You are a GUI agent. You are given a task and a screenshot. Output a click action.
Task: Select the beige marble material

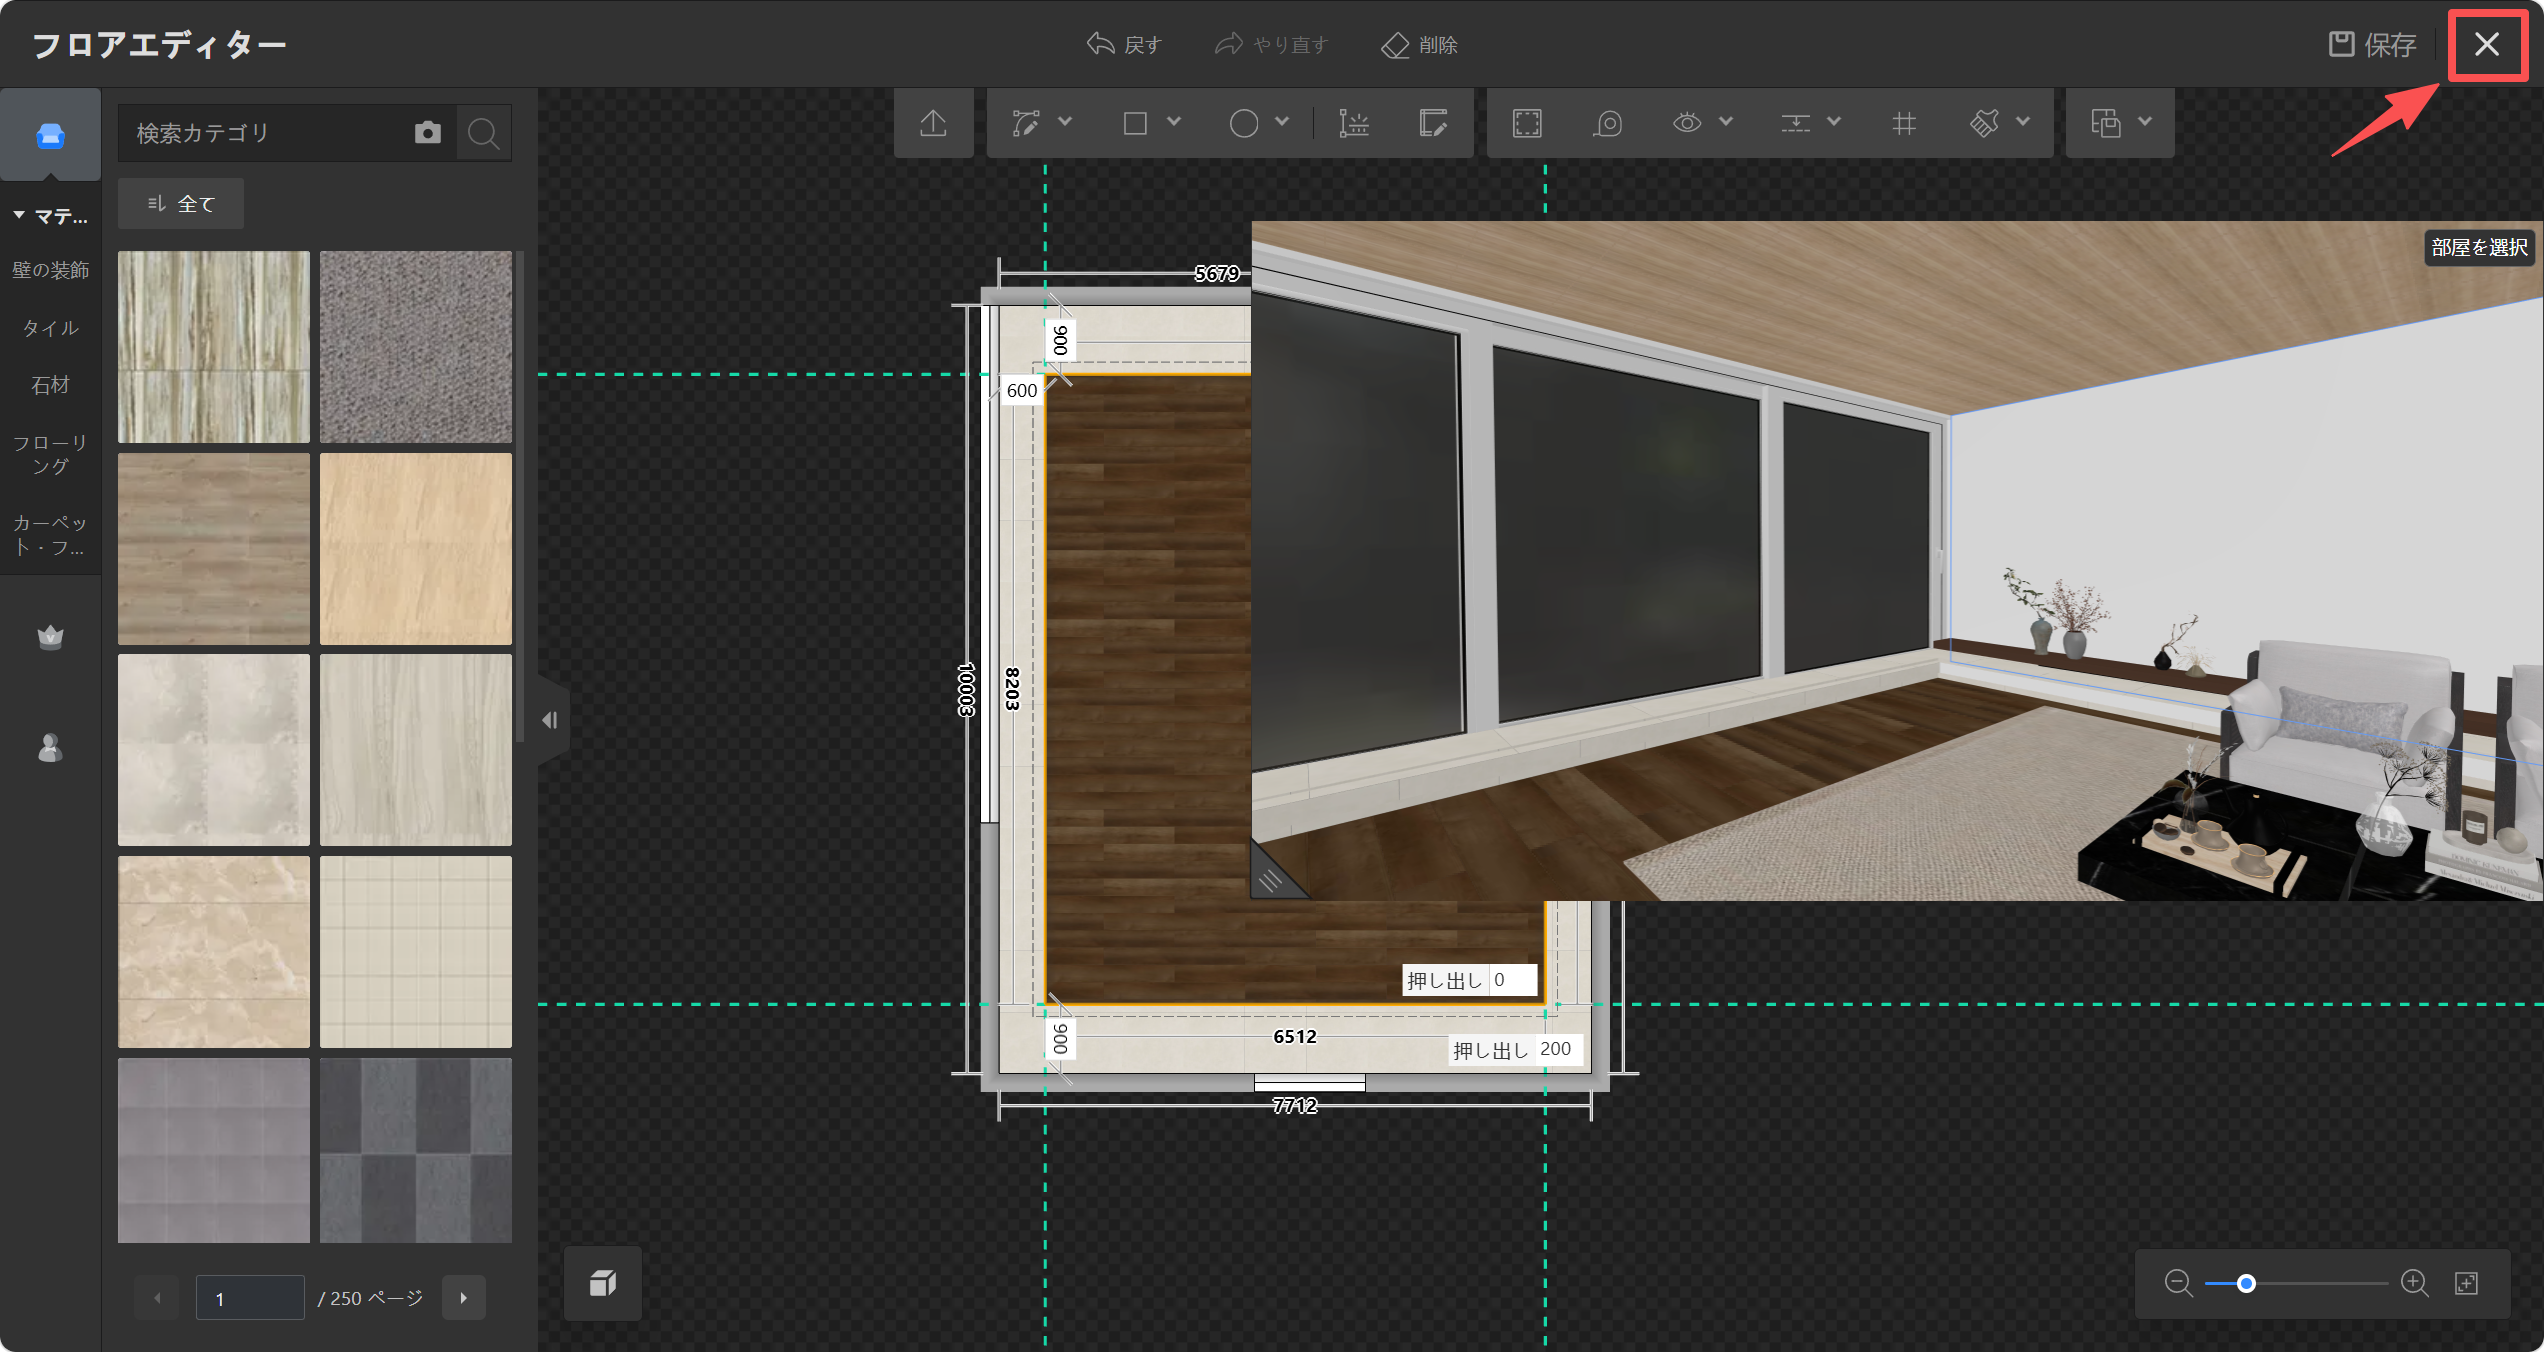(214, 952)
